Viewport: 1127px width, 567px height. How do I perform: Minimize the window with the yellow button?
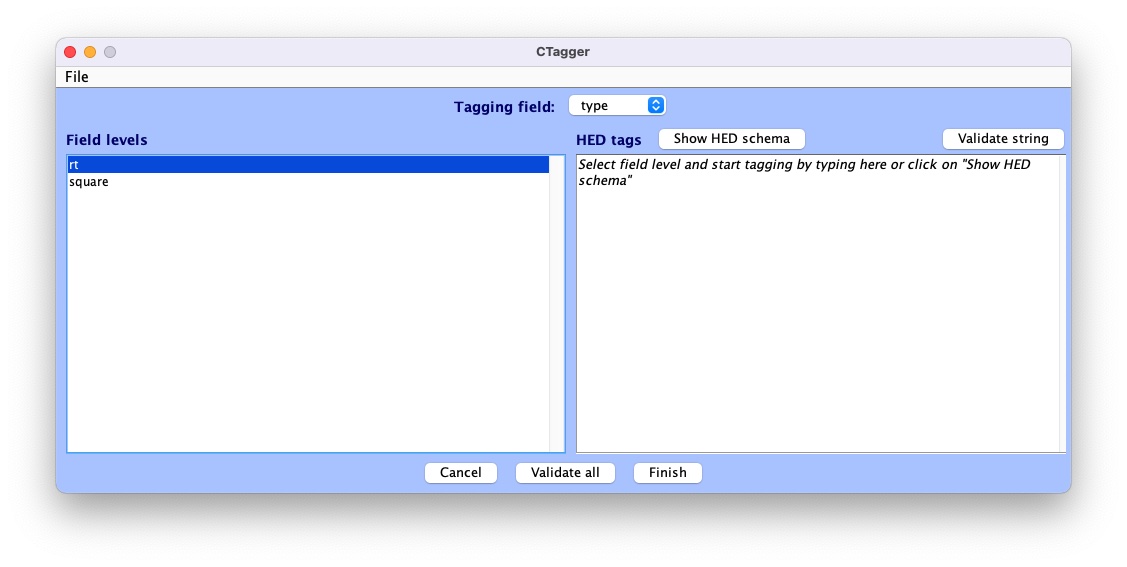click(90, 52)
